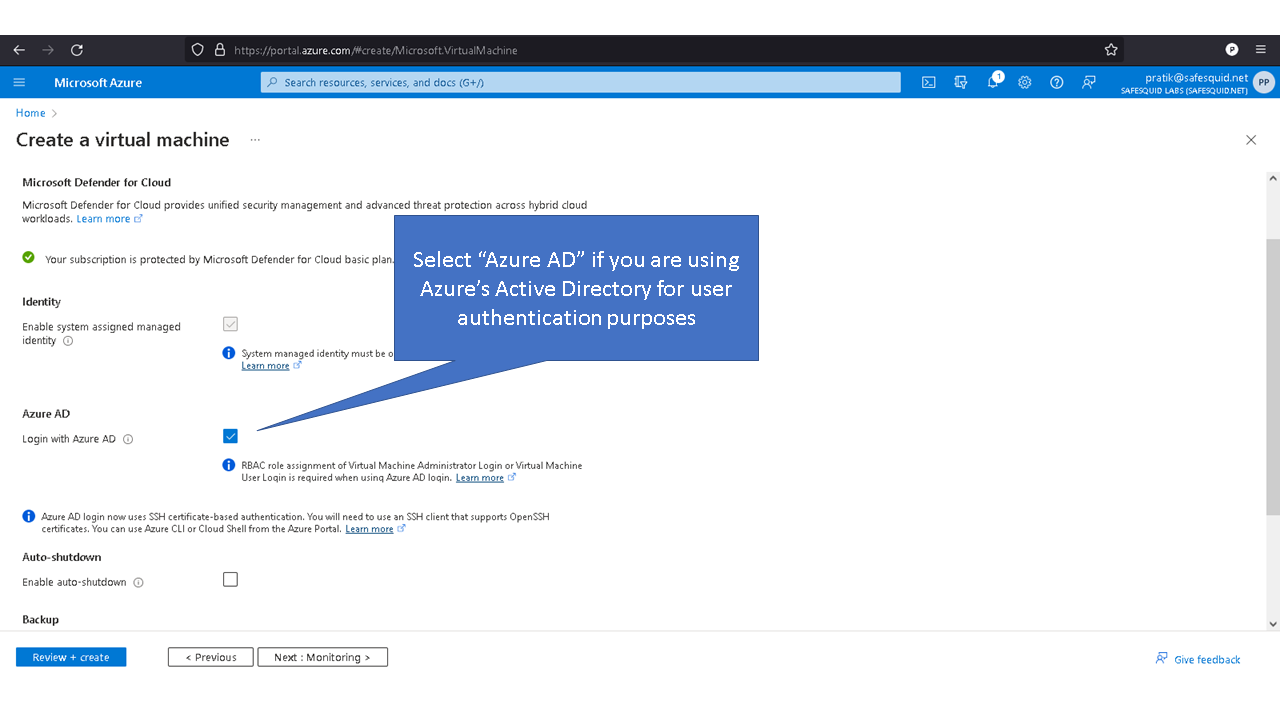The height and width of the screenshot is (720, 1280).
Task: Click the Microsoft Azure portal title
Action: point(98,82)
